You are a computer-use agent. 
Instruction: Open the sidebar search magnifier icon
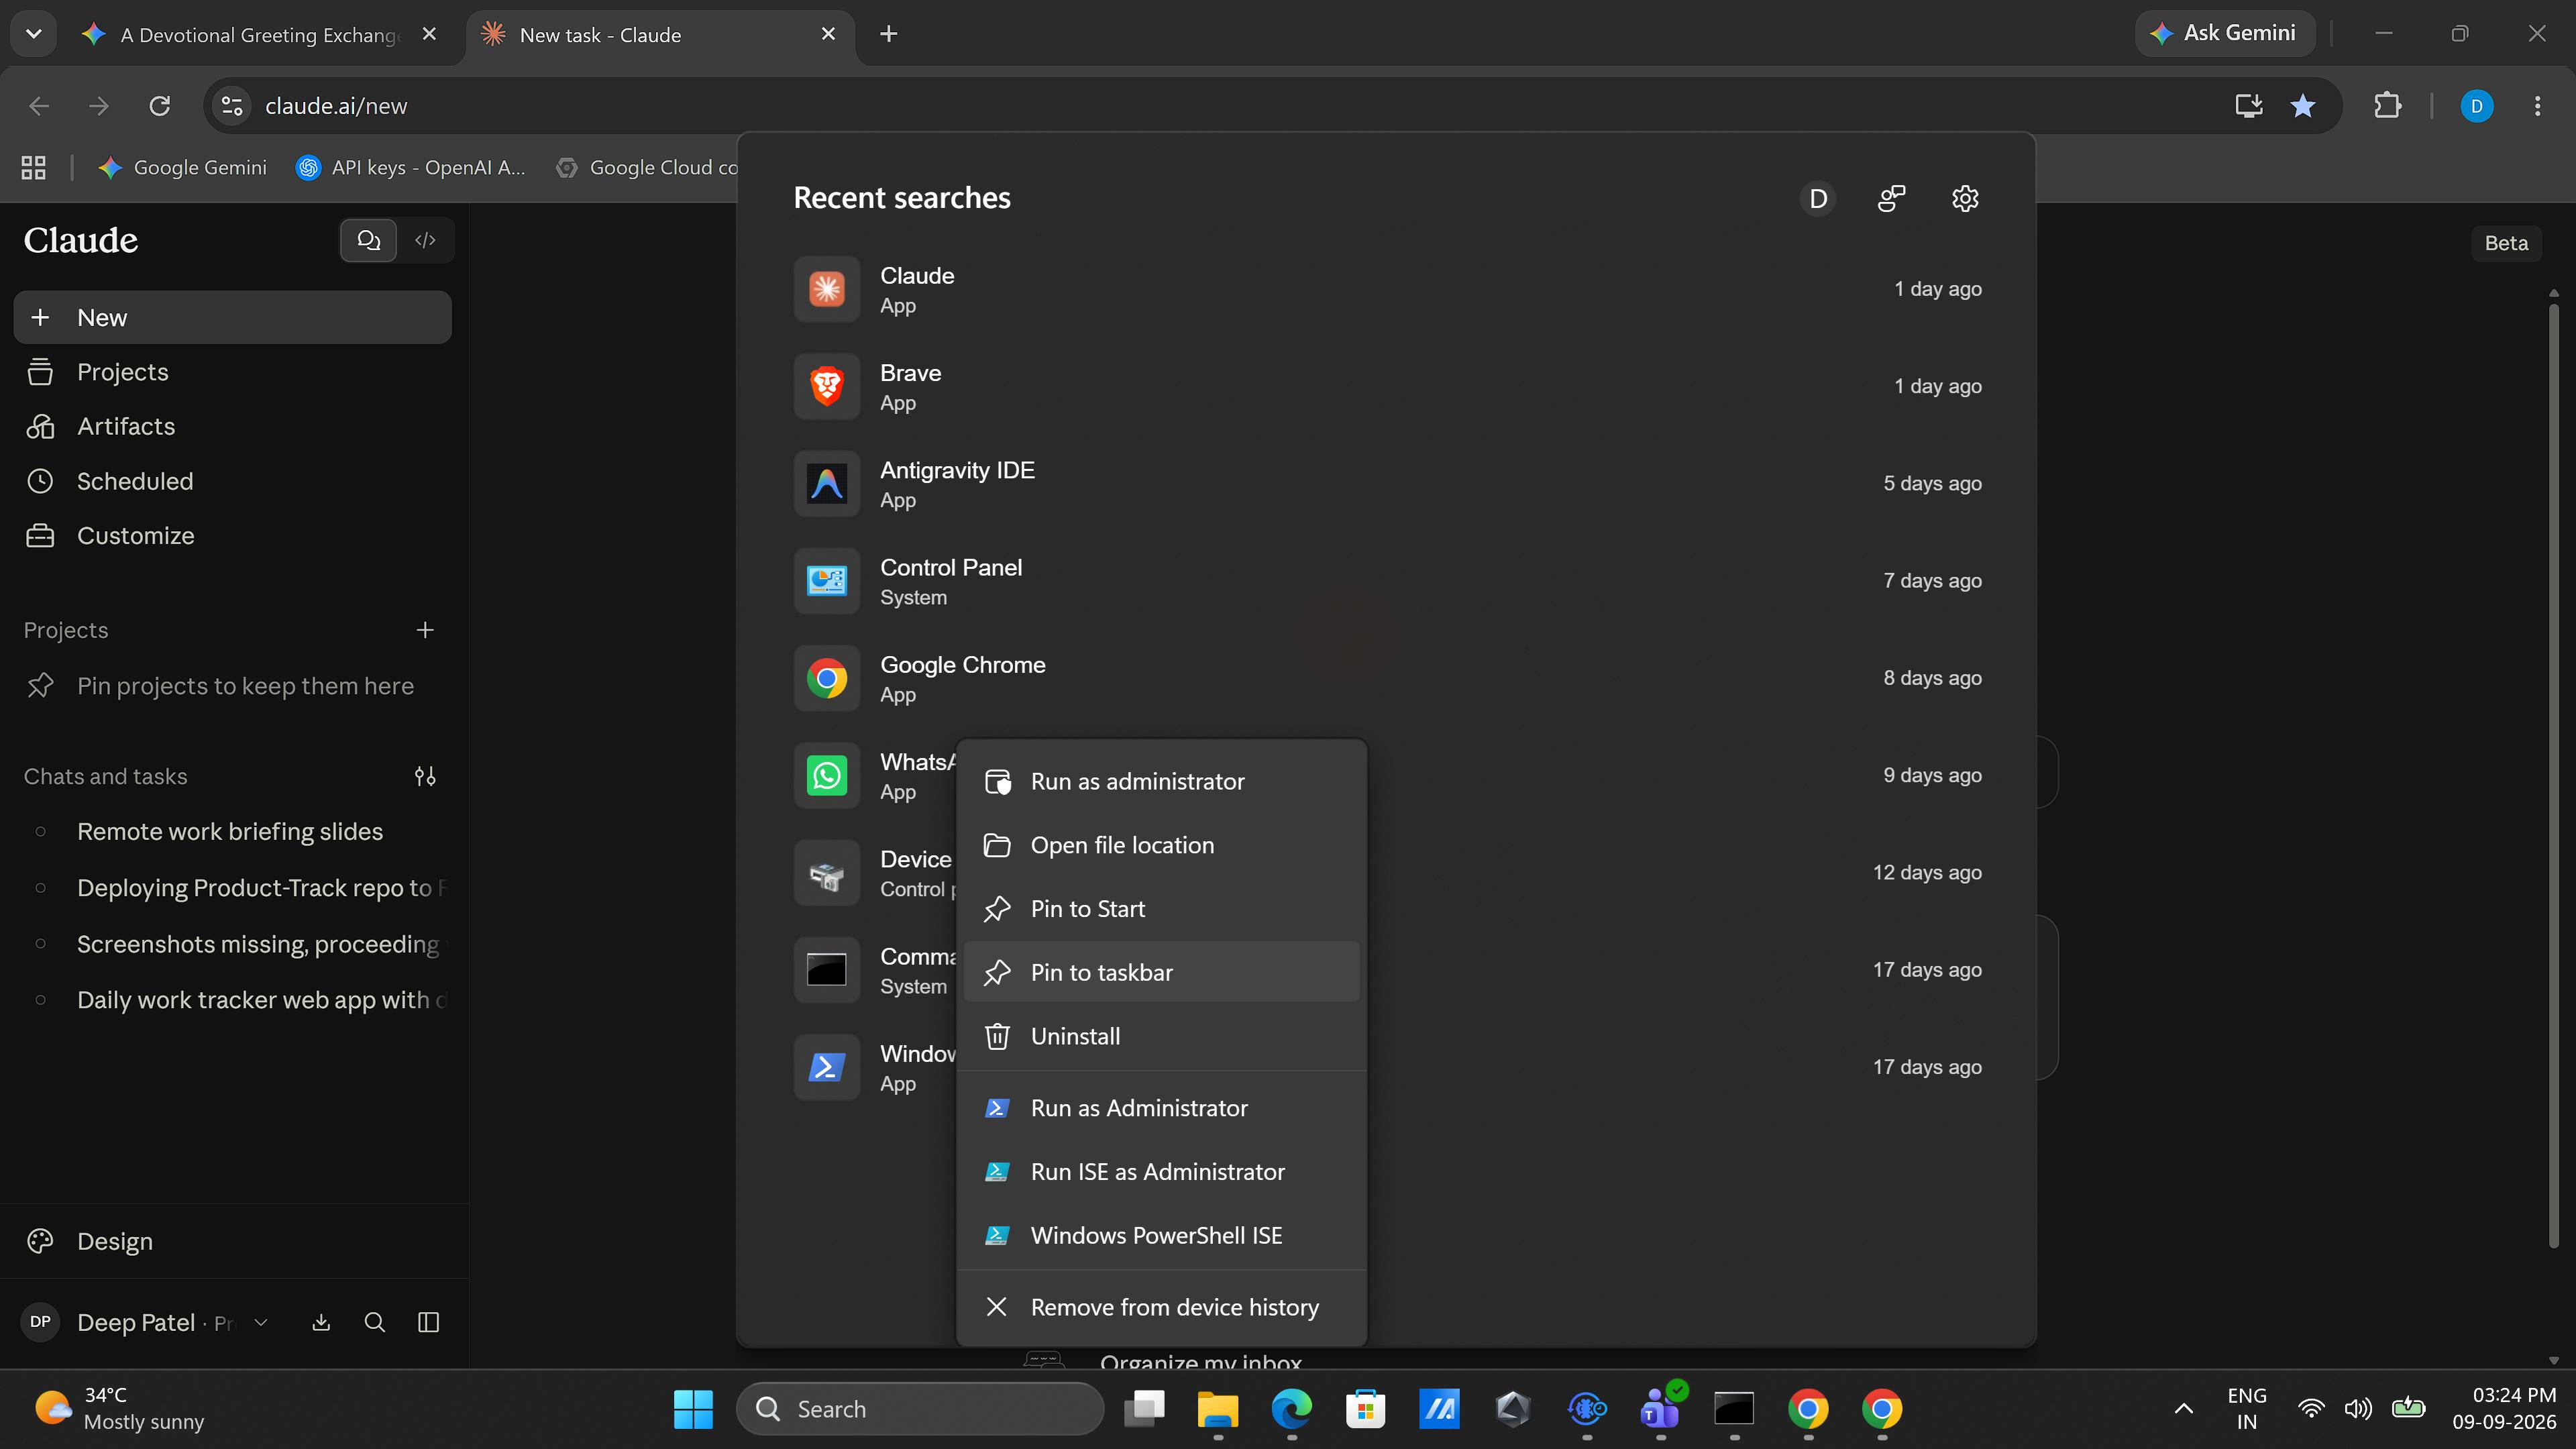click(374, 1322)
